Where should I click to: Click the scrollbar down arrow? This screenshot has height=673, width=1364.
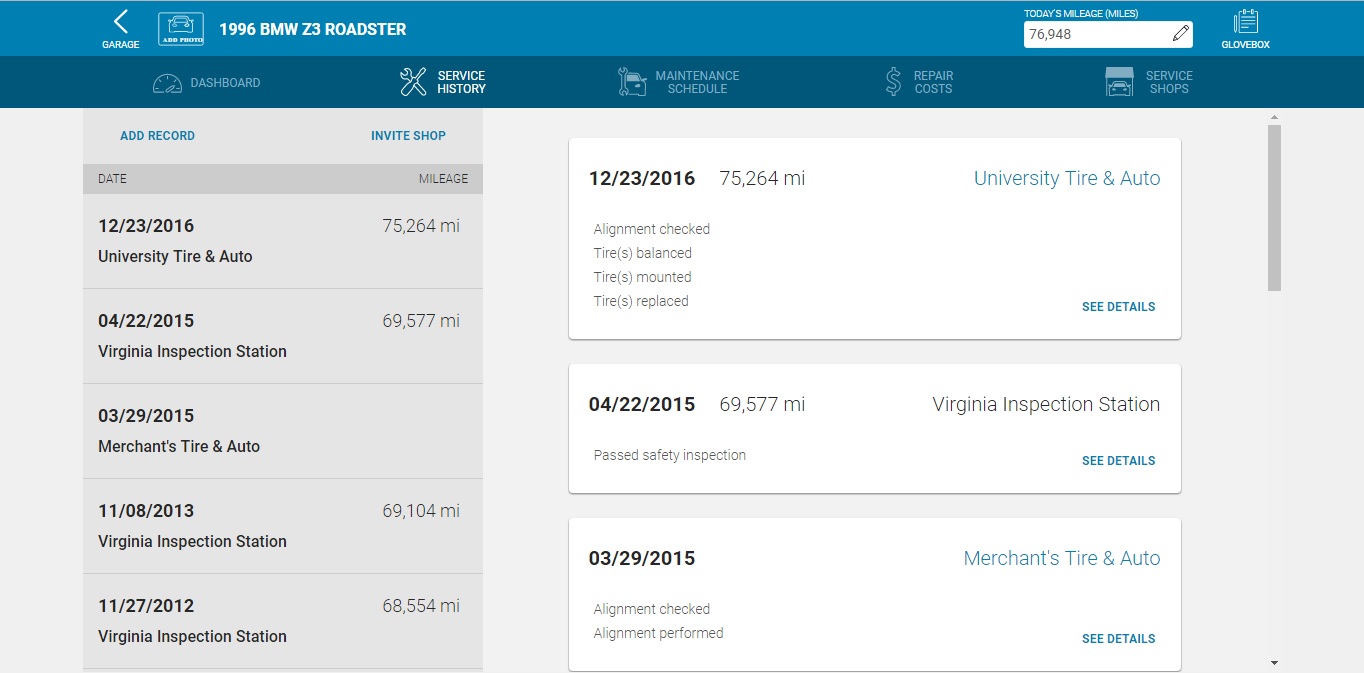(1274, 663)
